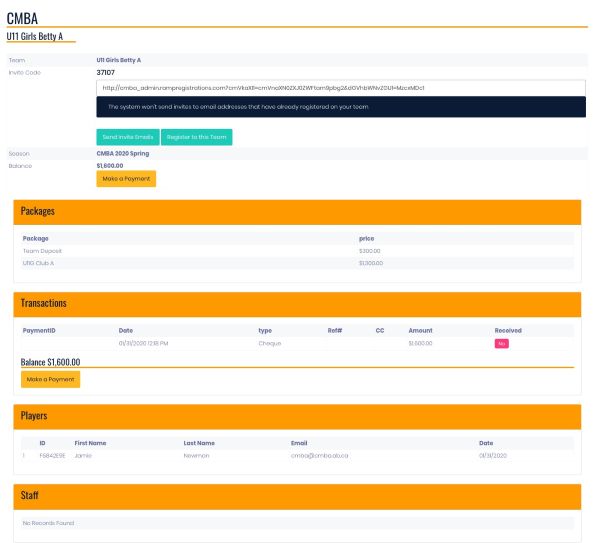
Task: Click the player email cmba@cmba.ab.ca
Action: coord(320,456)
